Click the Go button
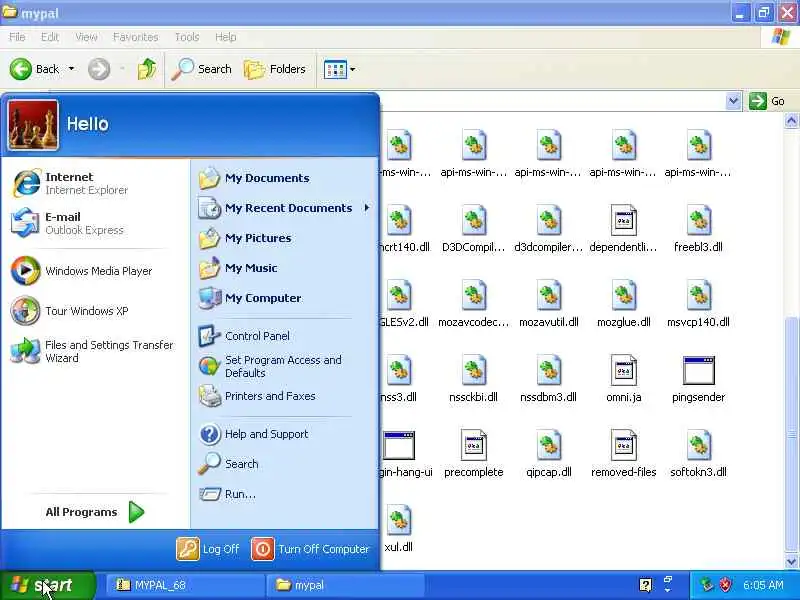 (x=766, y=101)
